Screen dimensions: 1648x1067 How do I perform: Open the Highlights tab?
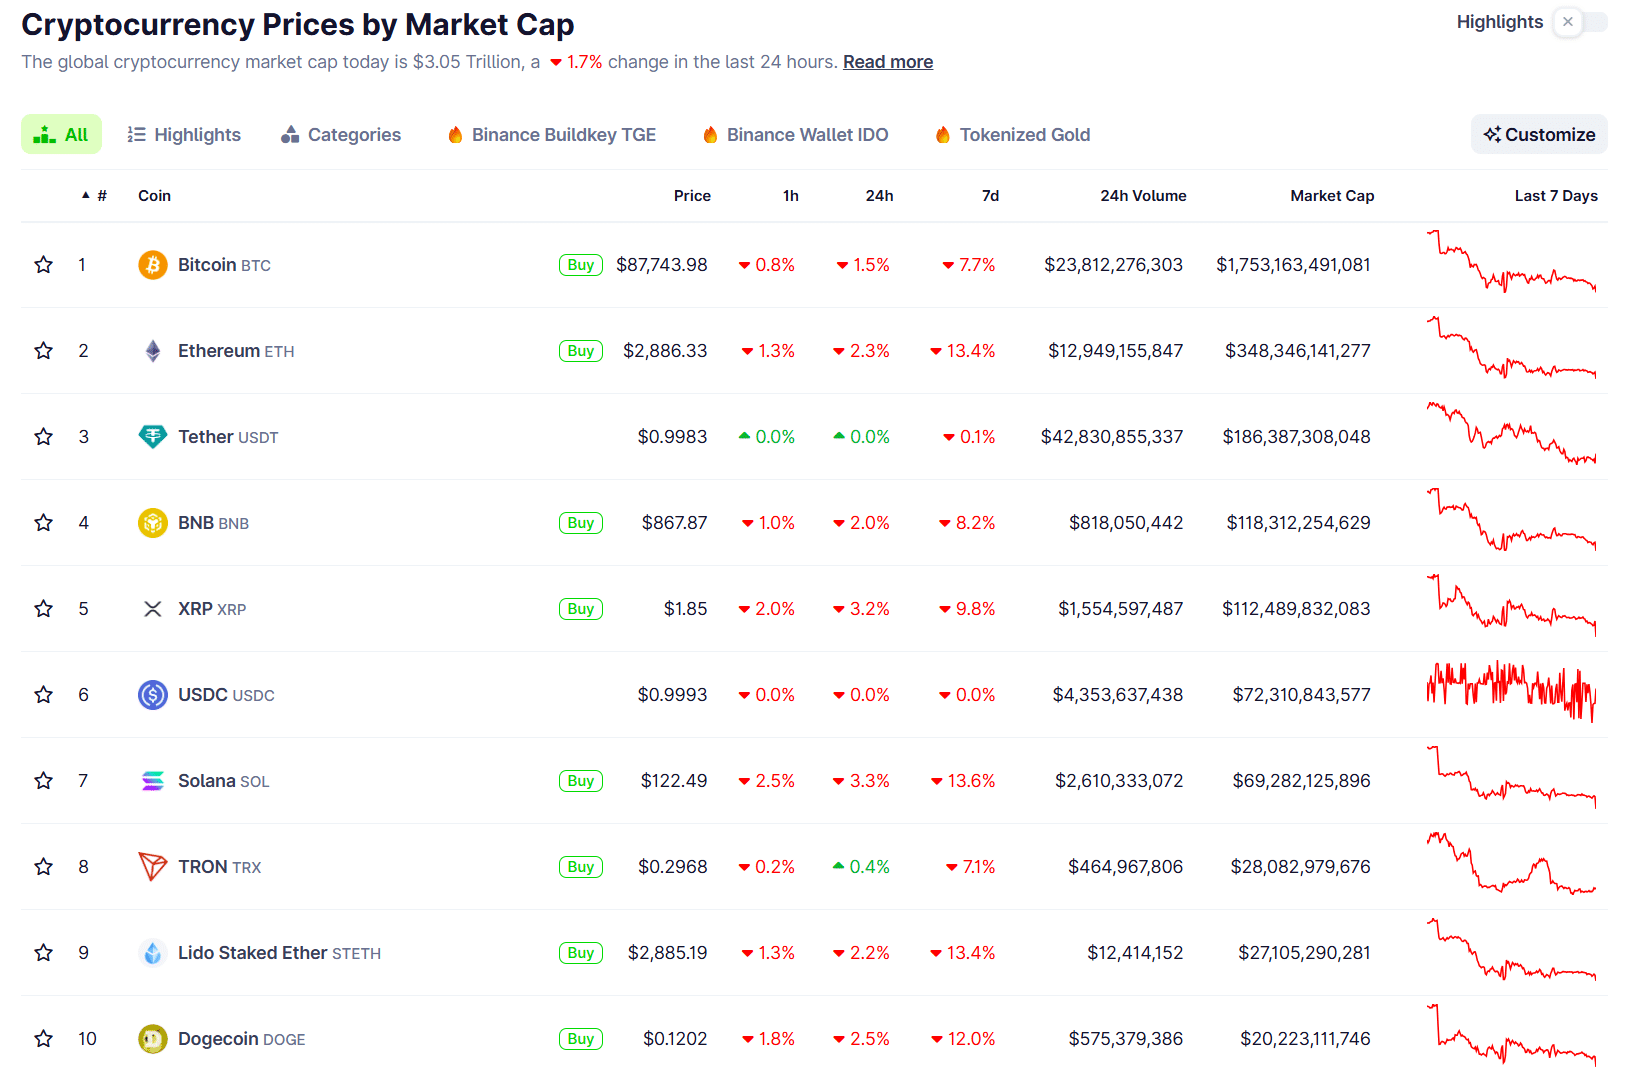(x=184, y=134)
